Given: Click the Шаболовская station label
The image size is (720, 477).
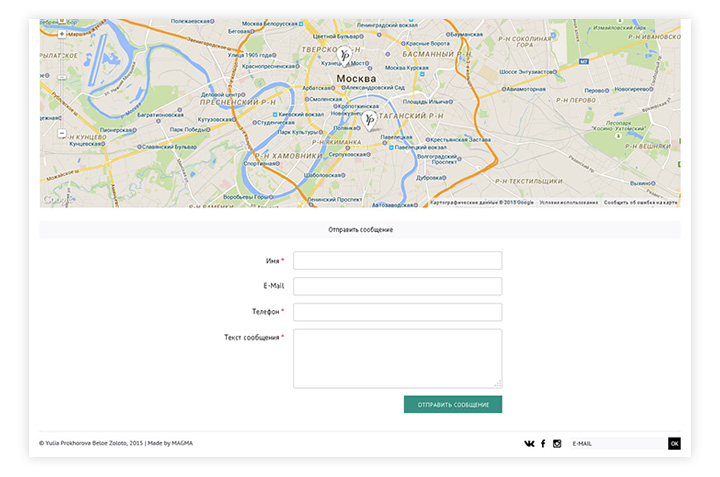Looking at the screenshot, I should (x=324, y=175).
